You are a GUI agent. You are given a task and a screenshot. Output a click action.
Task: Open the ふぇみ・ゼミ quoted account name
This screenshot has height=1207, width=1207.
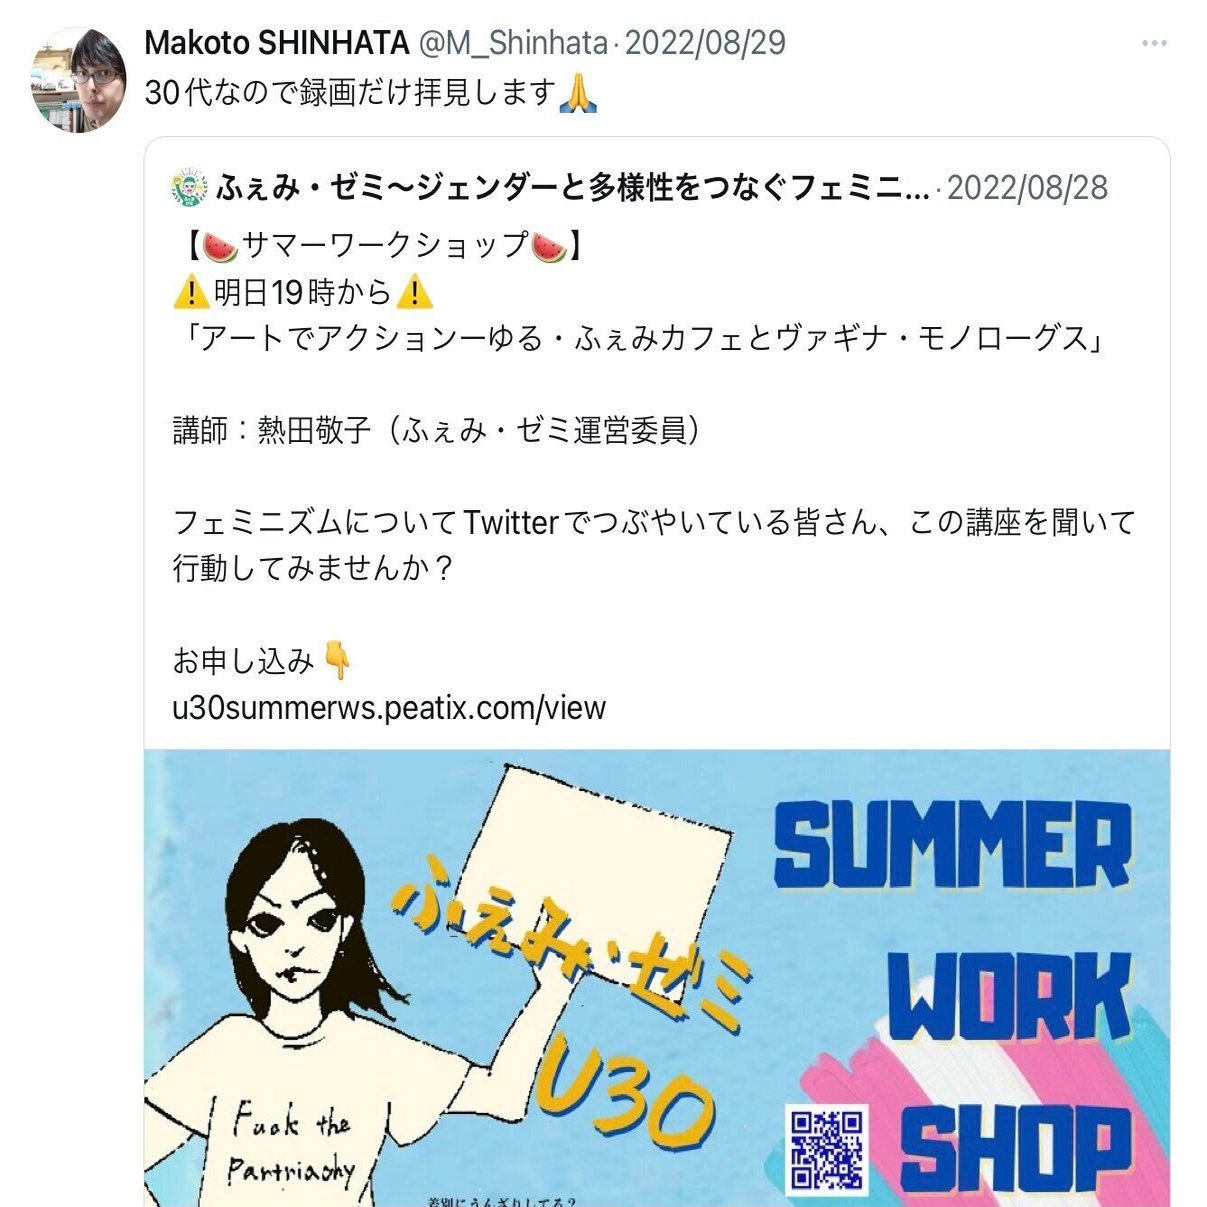(x=573, y=187)
